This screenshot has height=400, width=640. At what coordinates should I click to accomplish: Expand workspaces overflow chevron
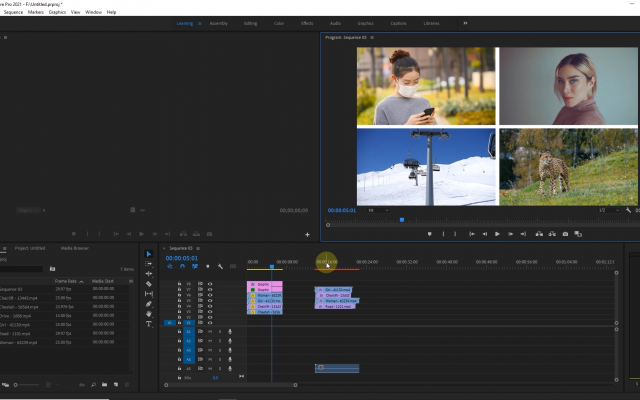[x=465, y=23]
